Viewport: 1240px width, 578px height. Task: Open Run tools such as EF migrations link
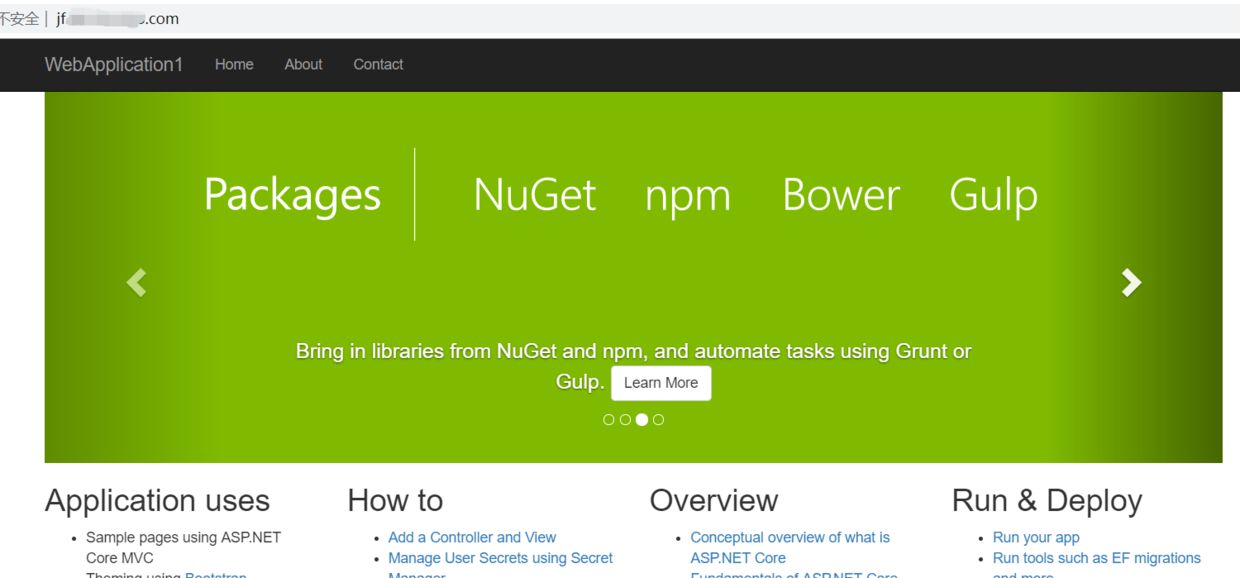click(1097, 558)
